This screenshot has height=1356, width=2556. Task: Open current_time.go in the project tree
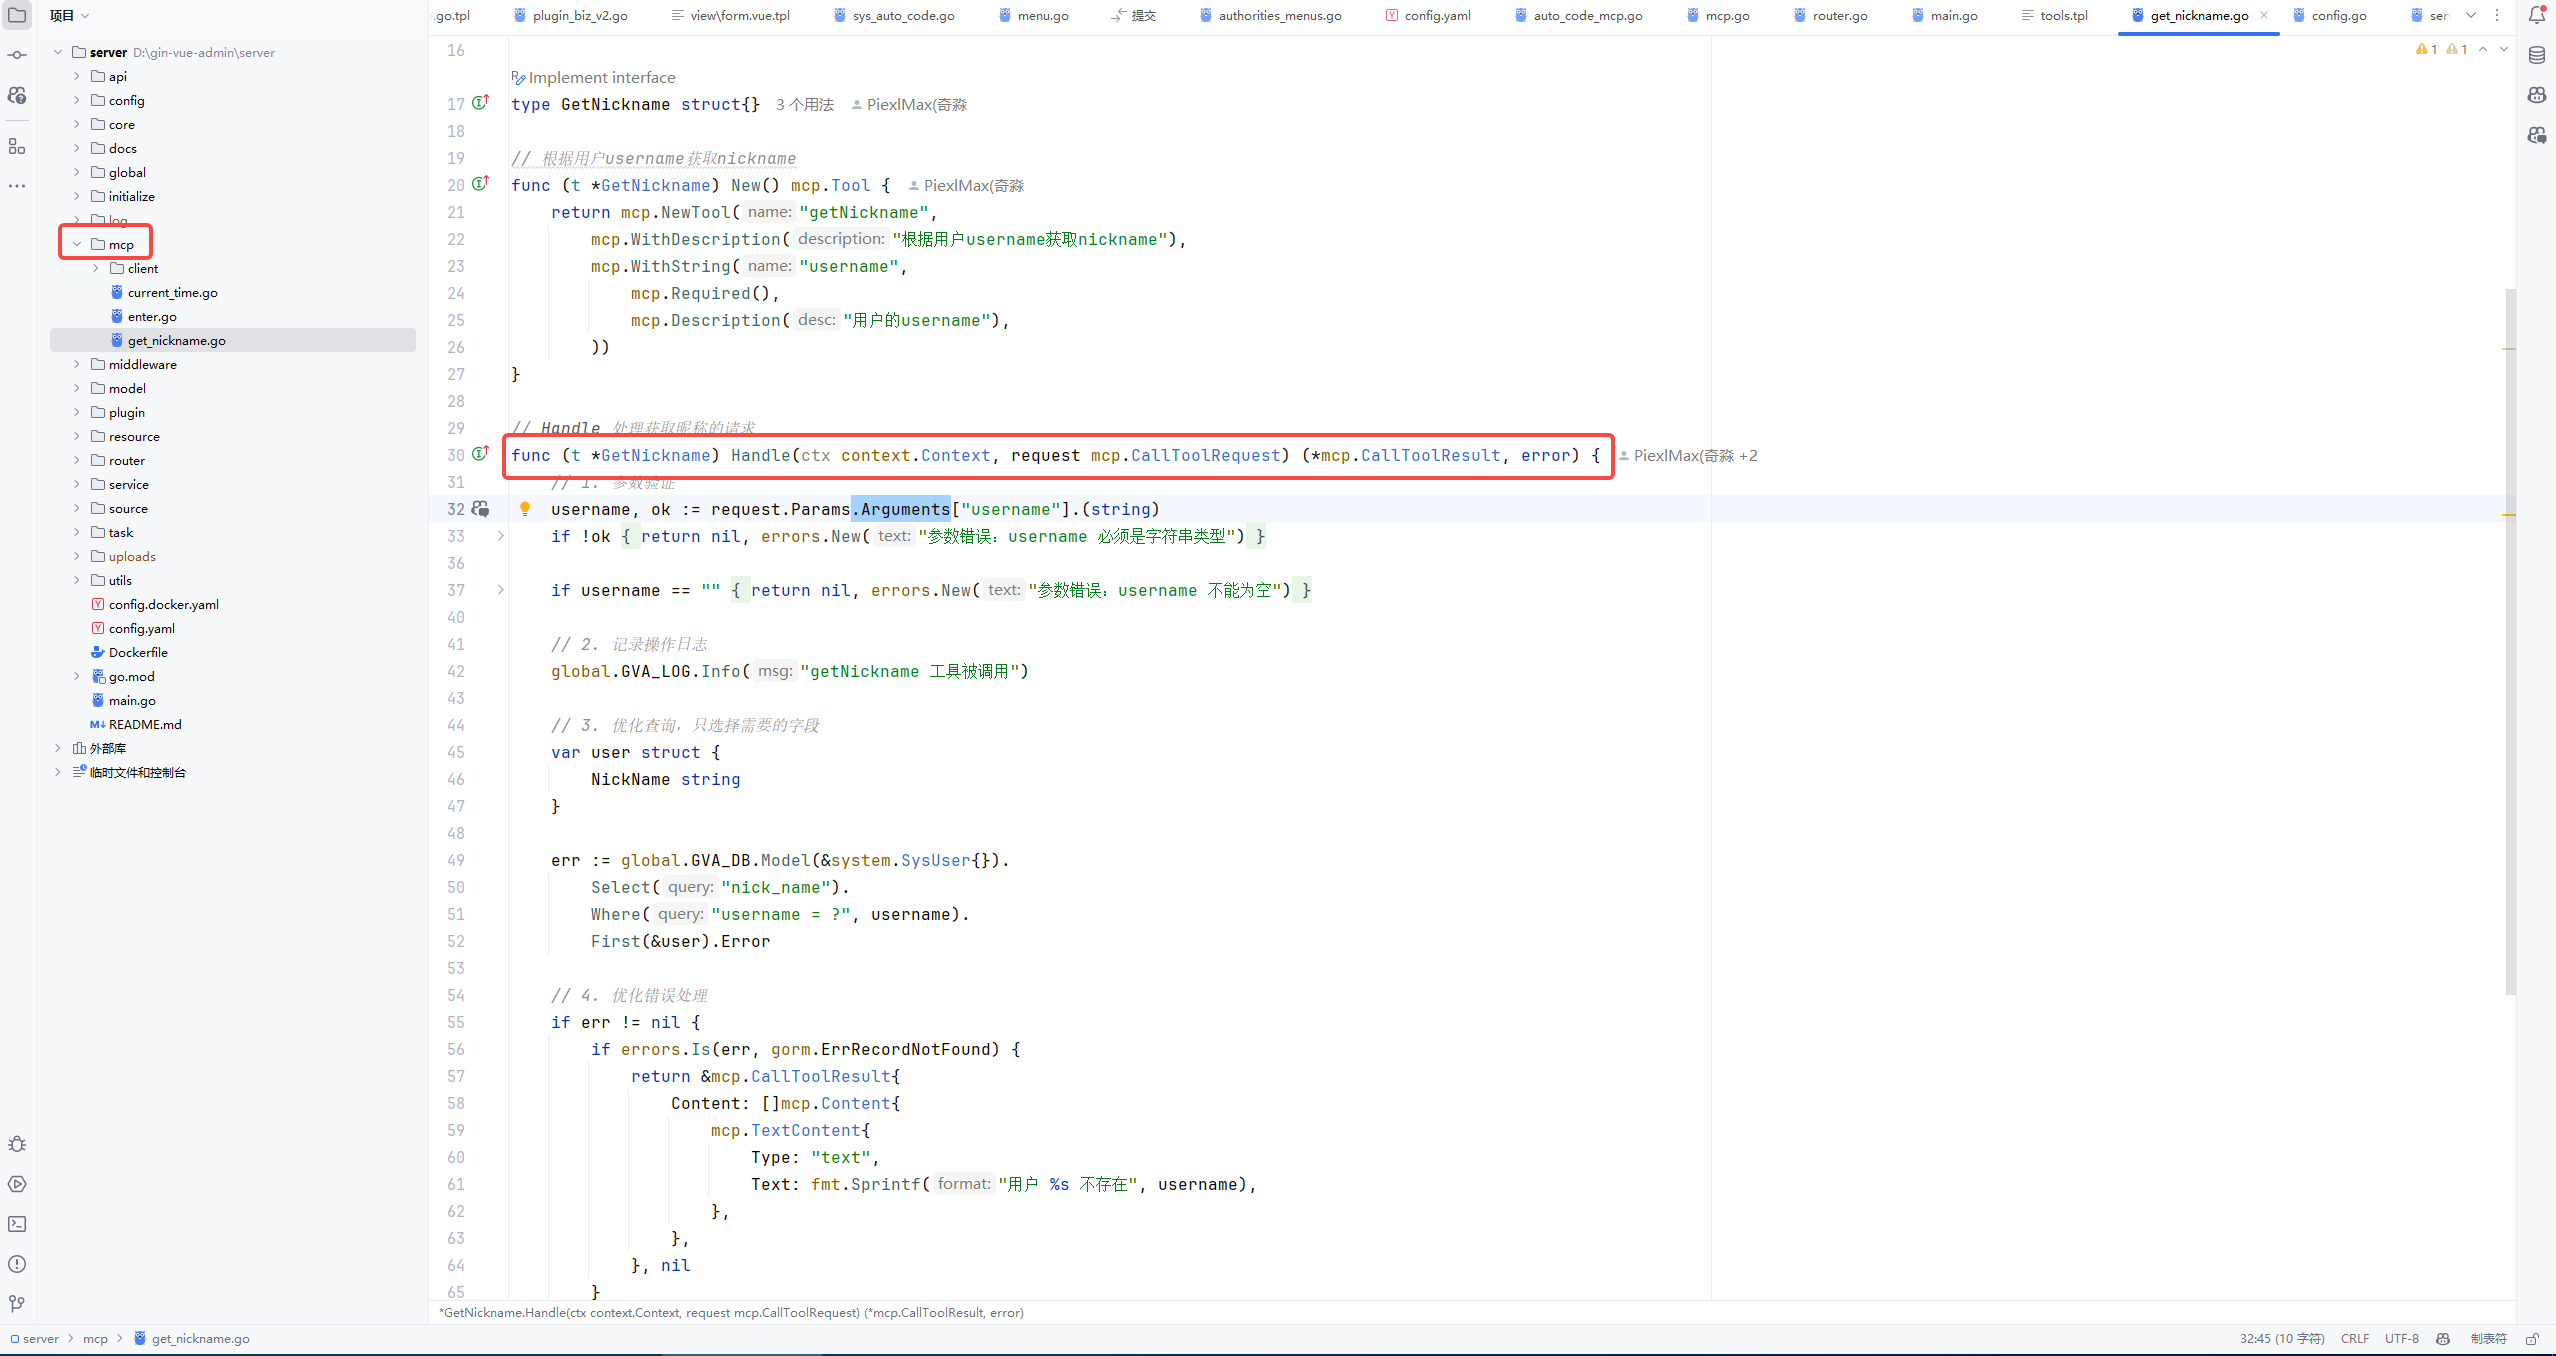pyautogui.click(x=172, y=292)
